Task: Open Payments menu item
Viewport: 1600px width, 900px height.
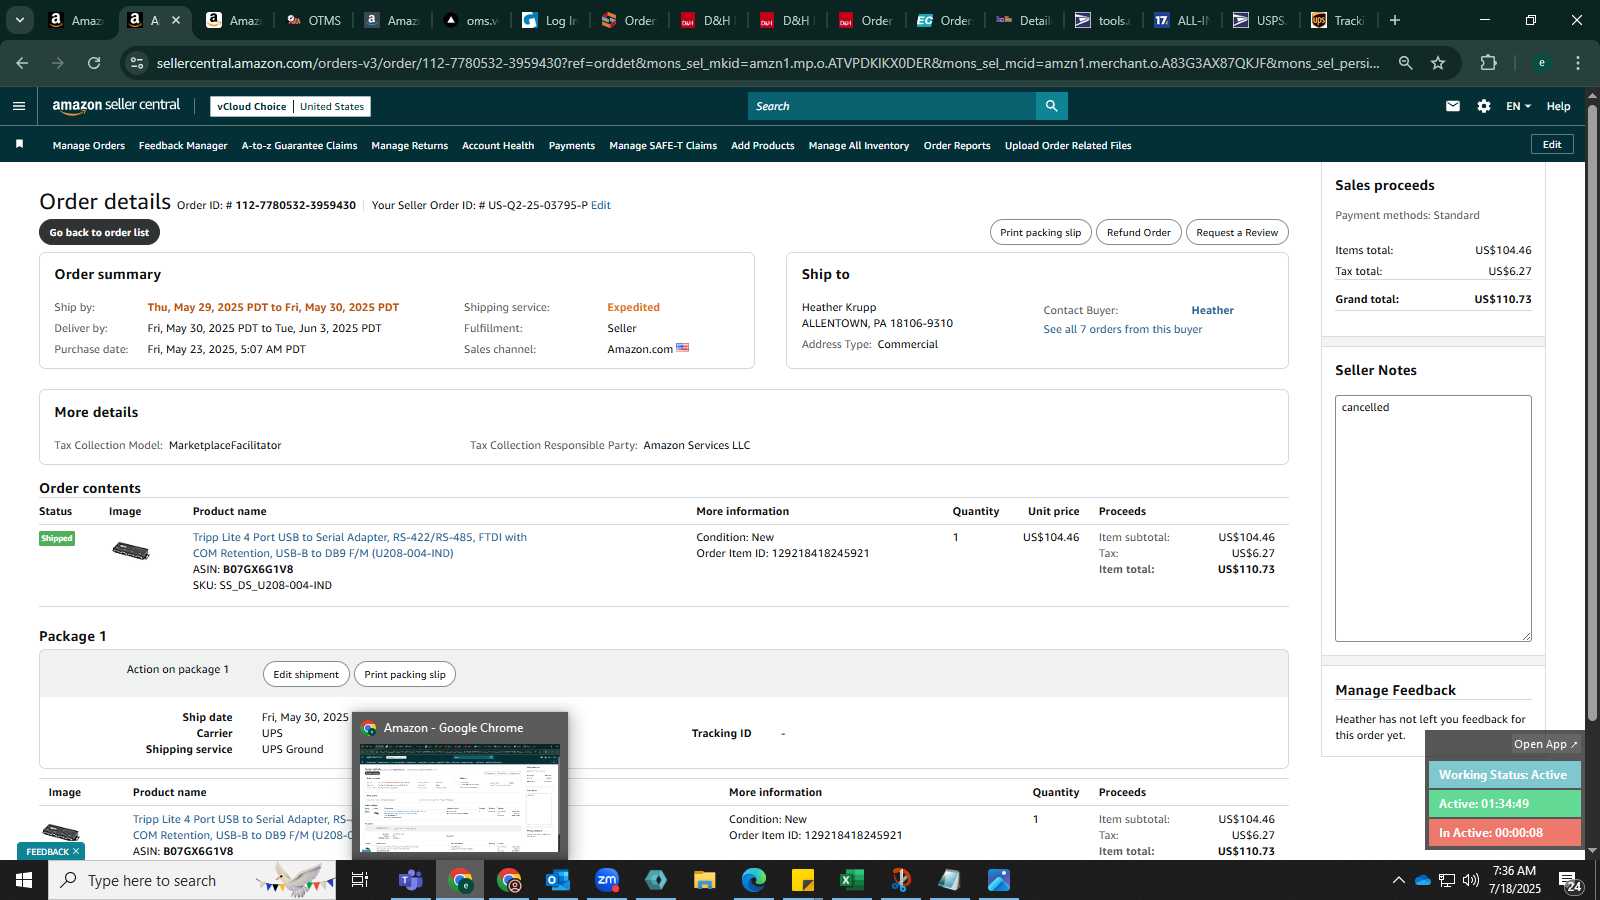Action: pyautogui.click(x=572, y=146)
